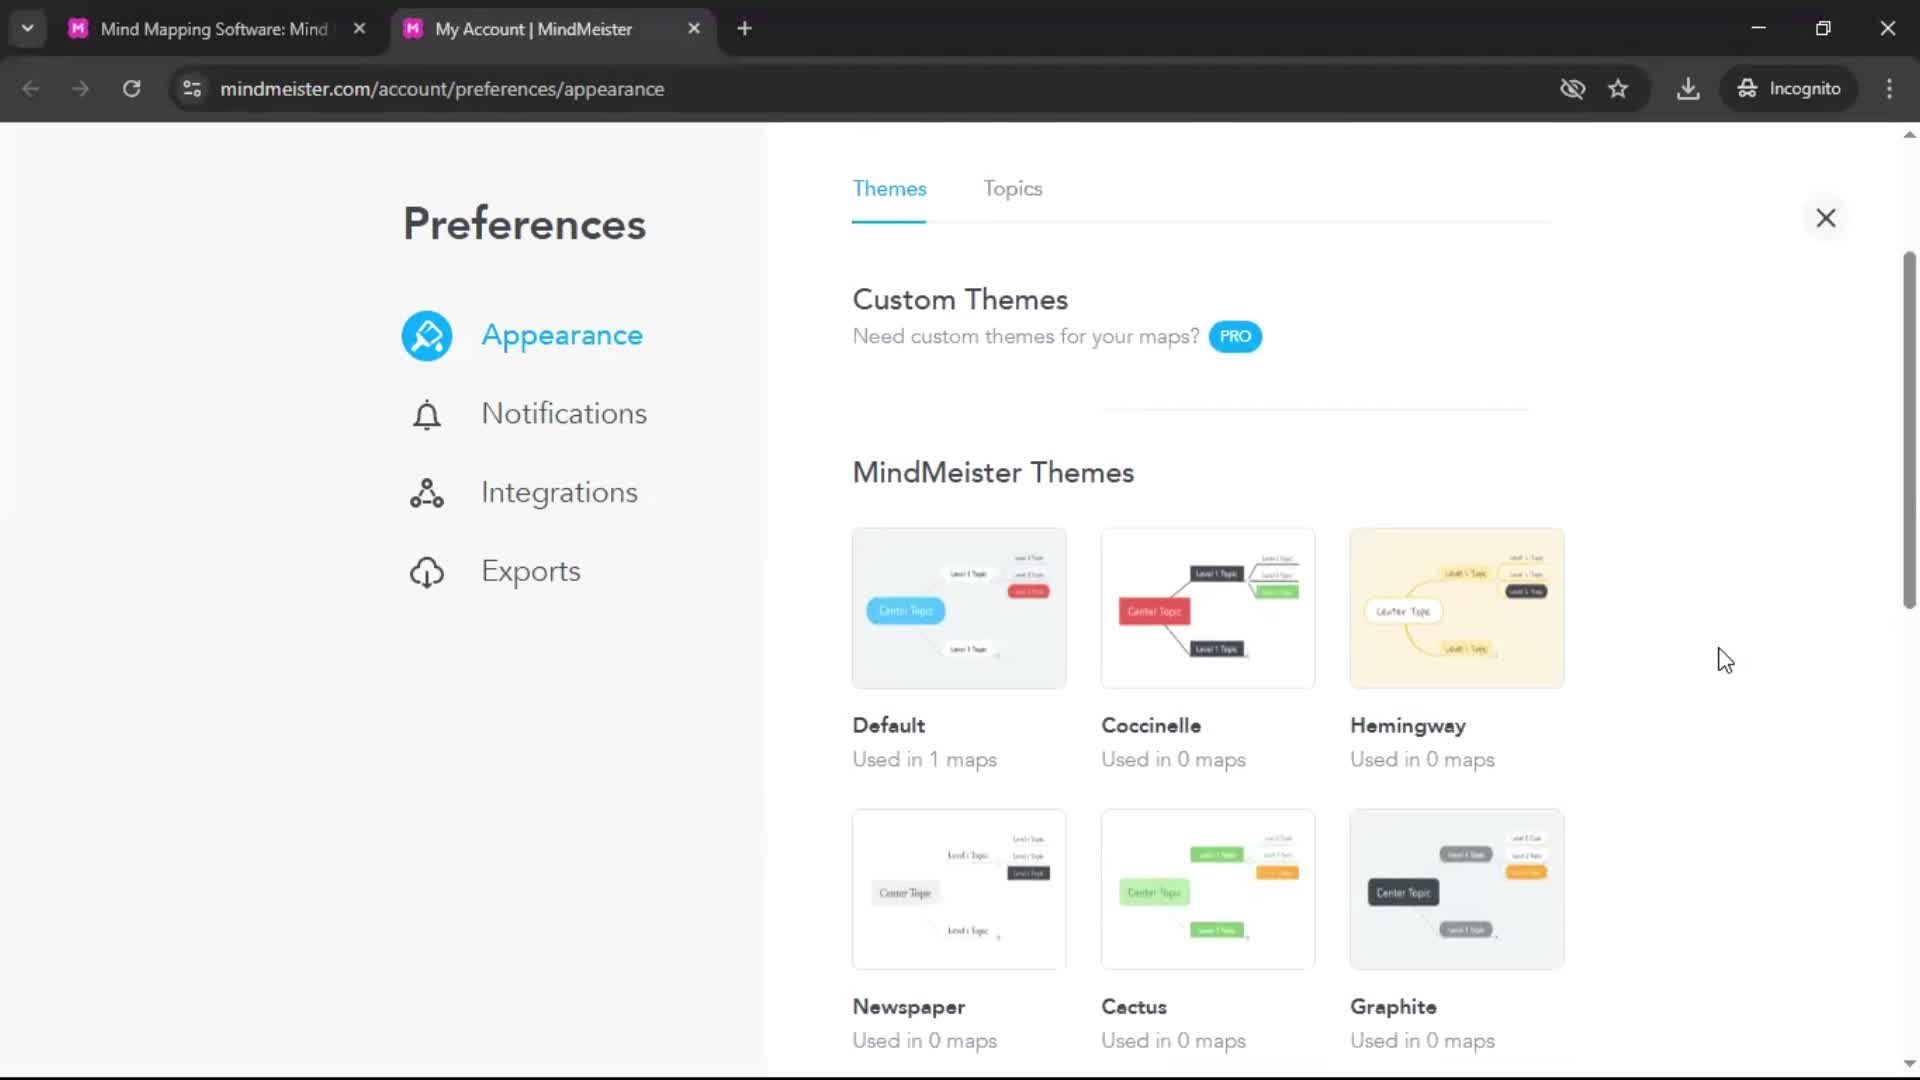
Task: Open a new browser tab
Action: 744,29
